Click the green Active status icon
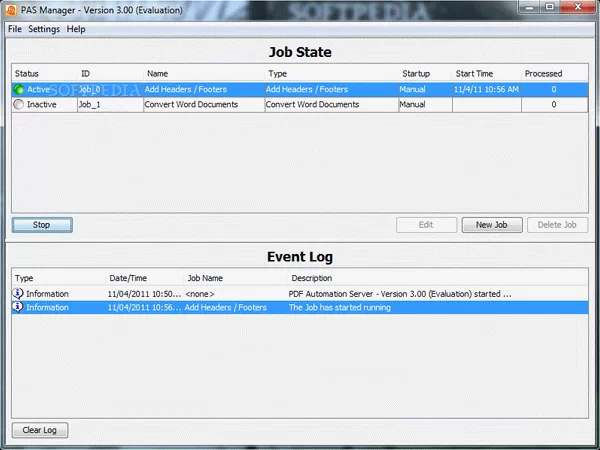This screenshot has height=450, width=600. [x=18, y=90]
